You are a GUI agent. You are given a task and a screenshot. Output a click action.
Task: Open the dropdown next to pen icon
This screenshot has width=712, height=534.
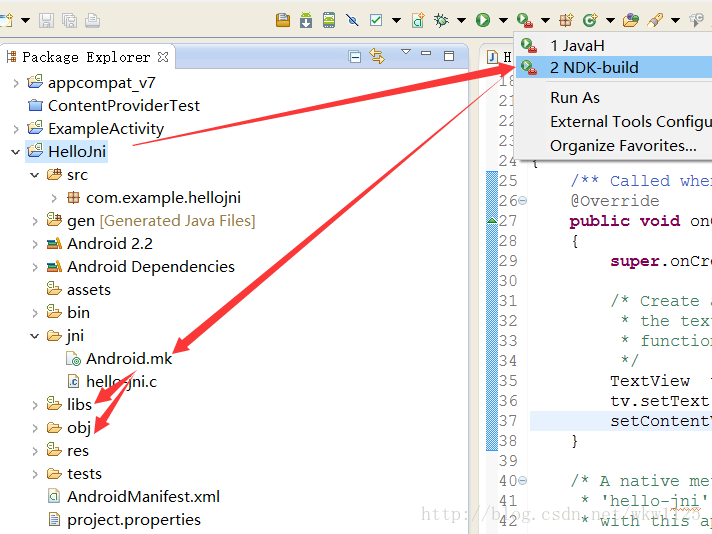pyautogui.click(x=675, y=20)
